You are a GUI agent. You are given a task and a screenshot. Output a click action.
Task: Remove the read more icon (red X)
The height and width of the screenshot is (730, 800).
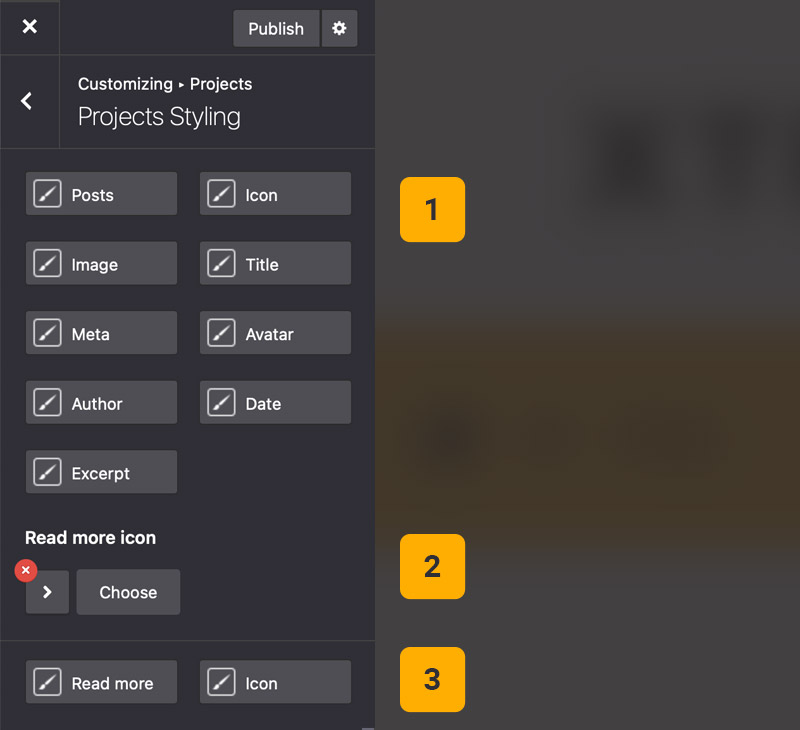(x=26, y=570)
